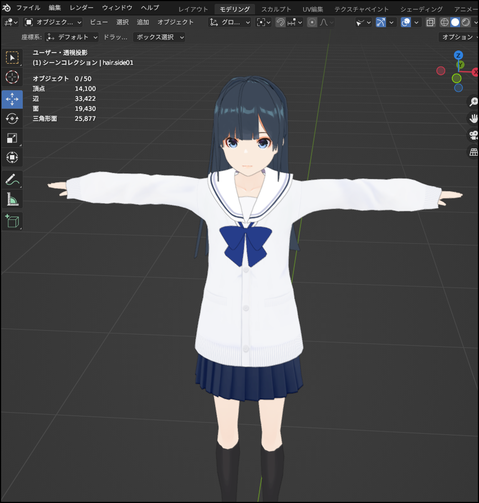Click the zoom magnifier icon in the viewport
This screenshot has height=503, width=479.
pyautogui.click(x=473, y=102)
